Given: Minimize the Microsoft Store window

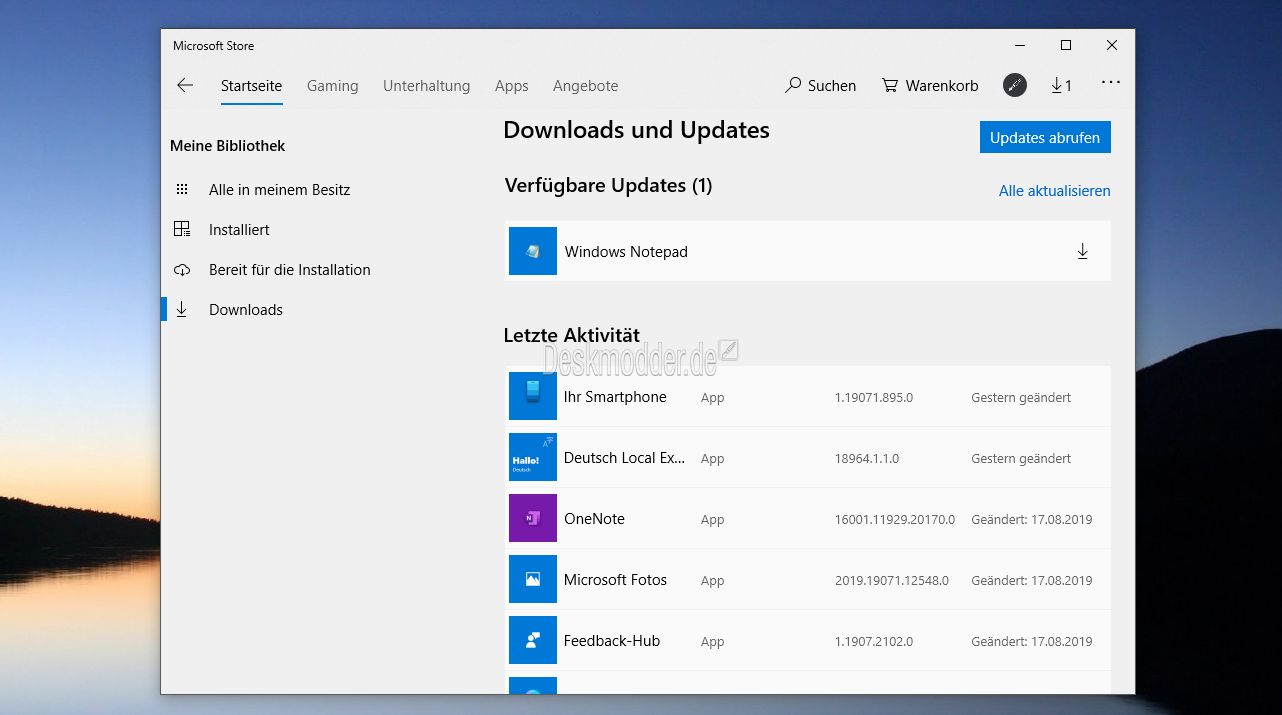Looking at the screenshot, I should pyautogui.click(x=1020, y=45).
